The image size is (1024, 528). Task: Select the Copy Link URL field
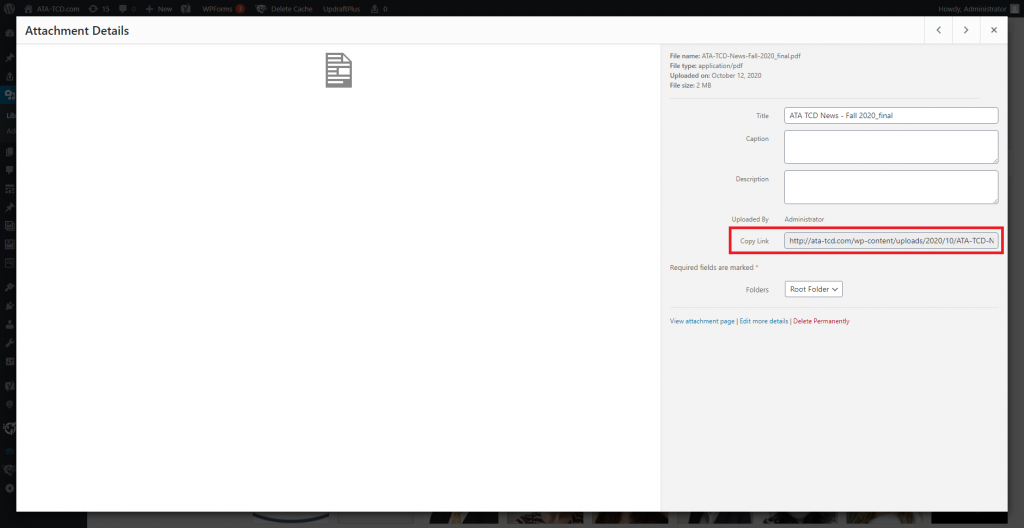coord(891,241)
